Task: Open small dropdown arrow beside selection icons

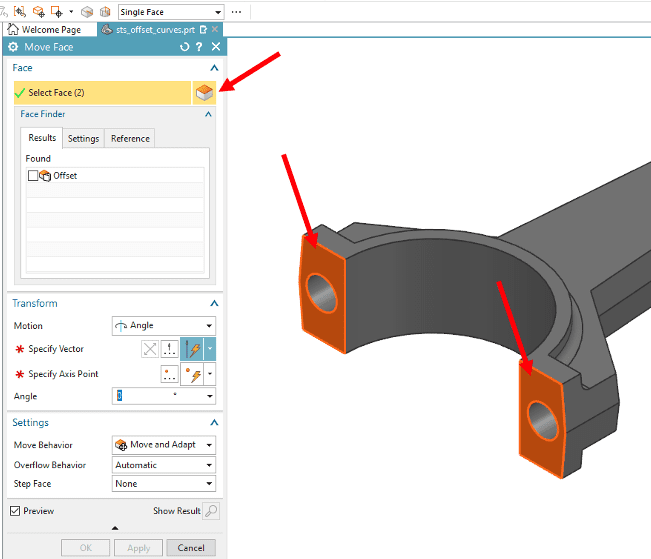Action: (71, 12)
